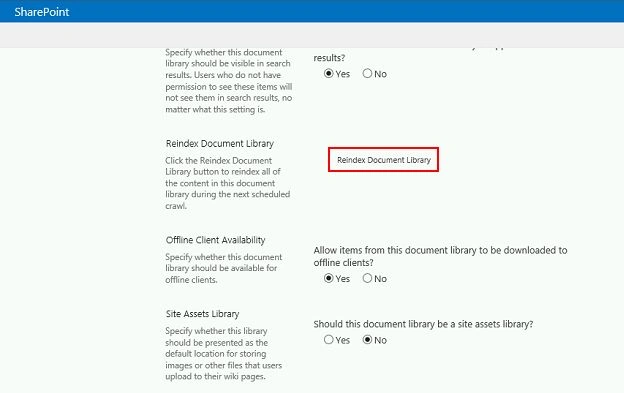Choose No for offline clients download
This screenshot has height=393, width=624.
pos(367,278)
